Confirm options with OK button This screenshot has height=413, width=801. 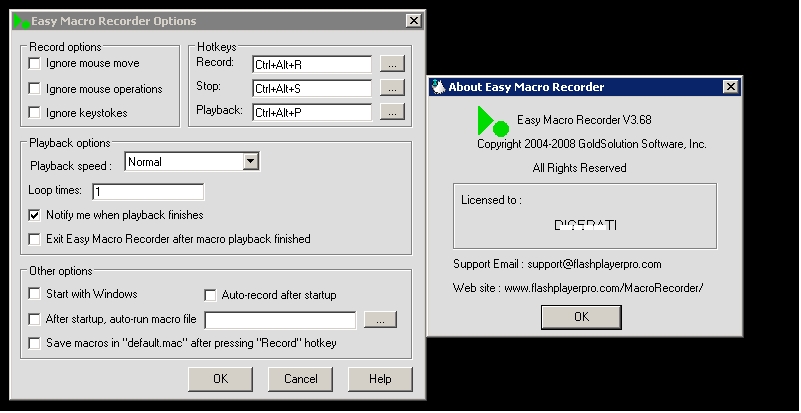[220, 379]
